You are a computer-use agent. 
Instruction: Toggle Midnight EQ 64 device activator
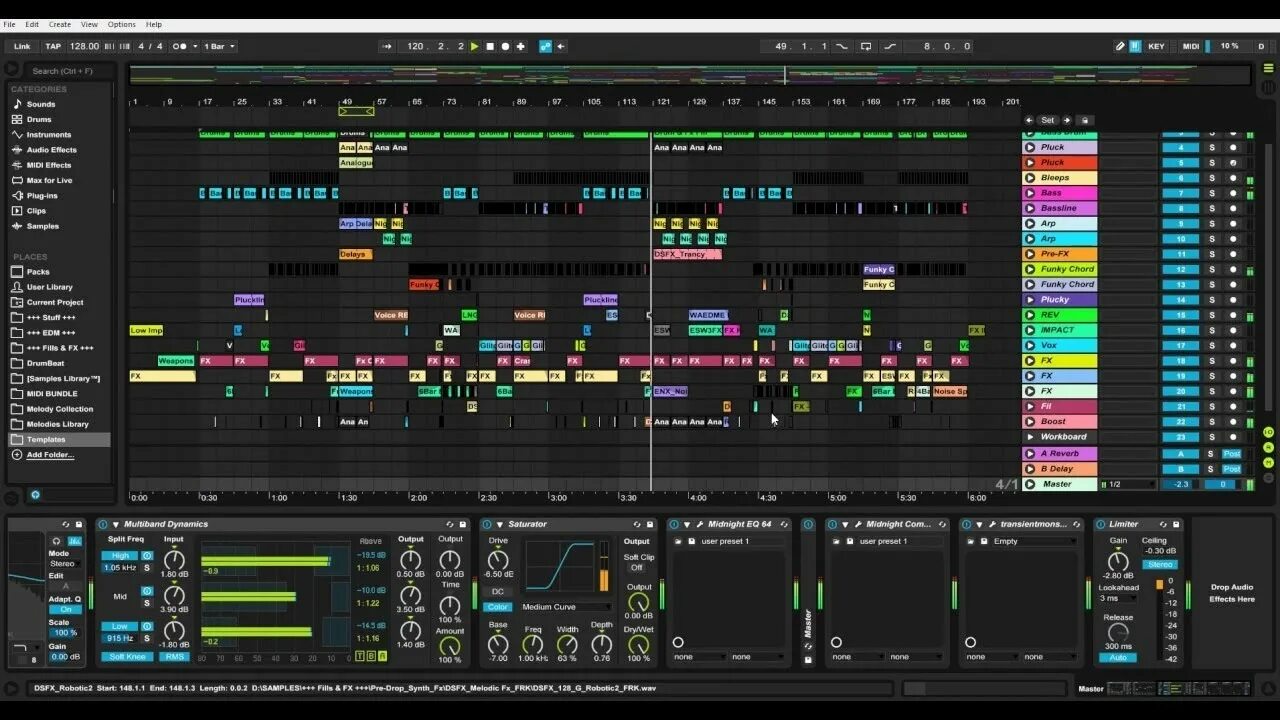pyautogui.click(x=674, y=524)
